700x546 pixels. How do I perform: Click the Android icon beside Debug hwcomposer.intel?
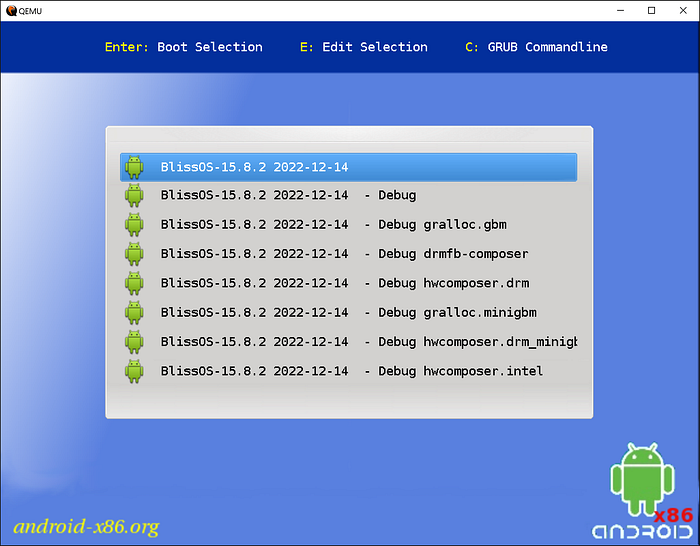[x=134, y=371]
